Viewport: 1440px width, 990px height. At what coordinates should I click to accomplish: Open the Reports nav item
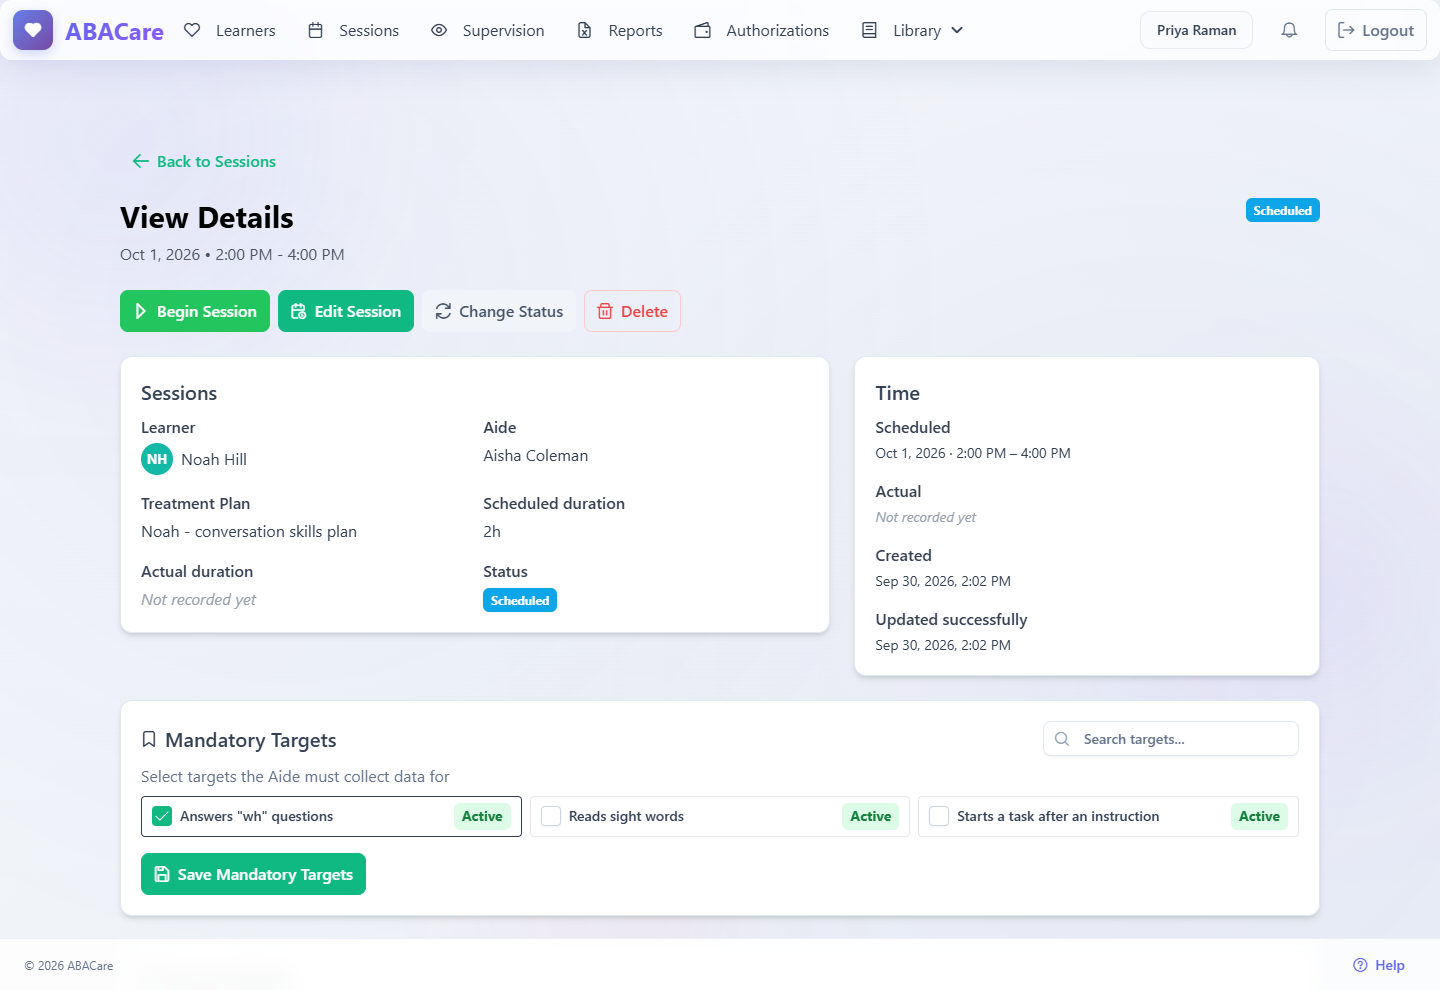[x=620, y=30]
